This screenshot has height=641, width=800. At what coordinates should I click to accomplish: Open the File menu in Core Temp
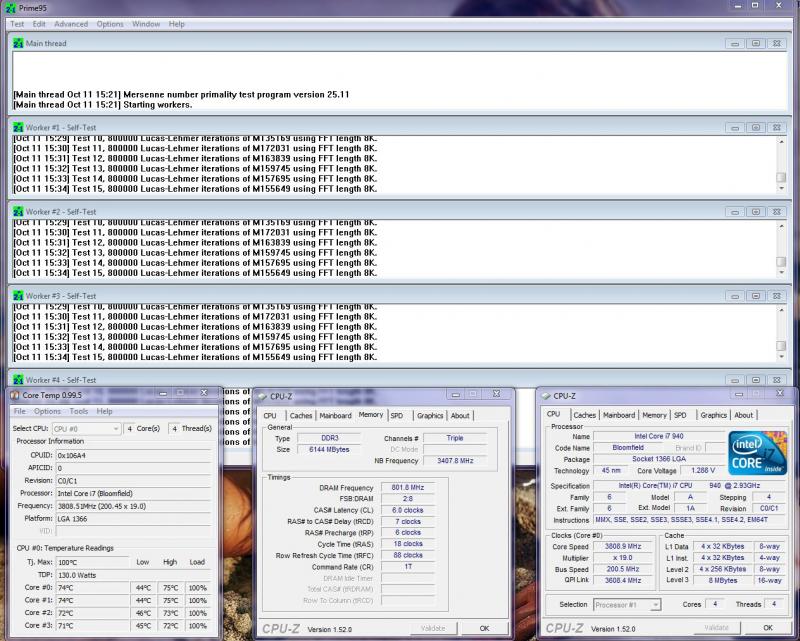pyautogui.click(x=19, y=411)
